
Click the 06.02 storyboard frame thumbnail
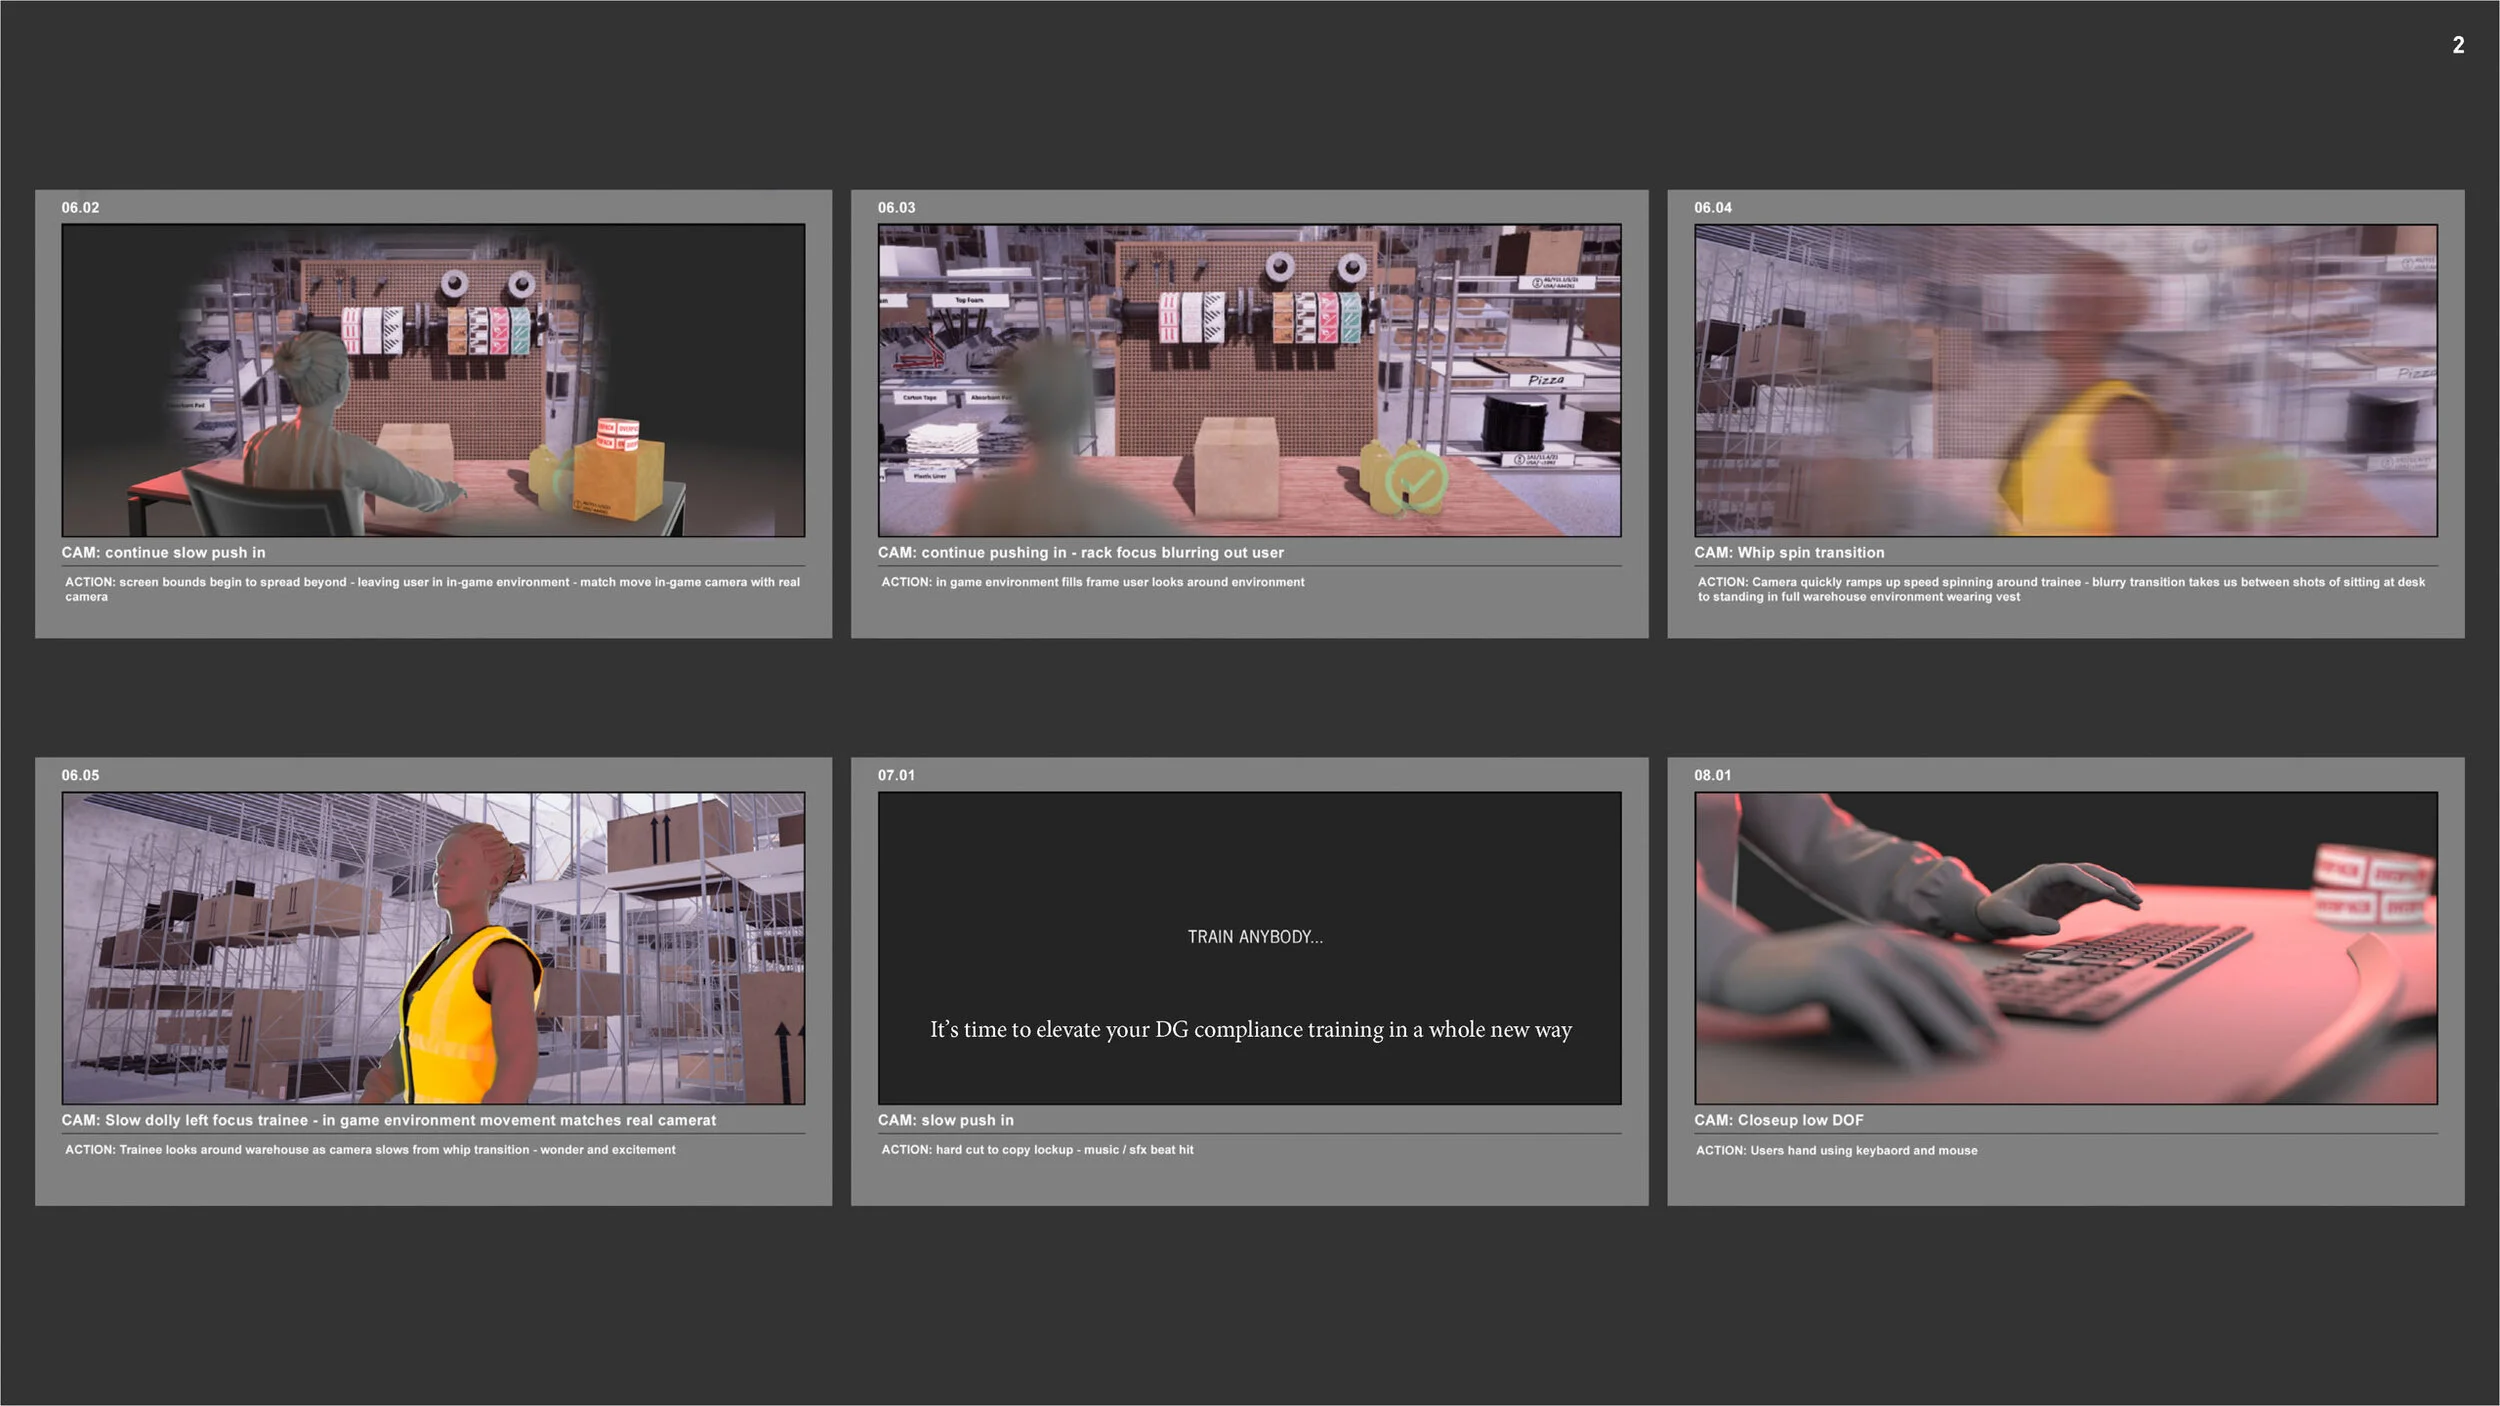click(433, 380)
